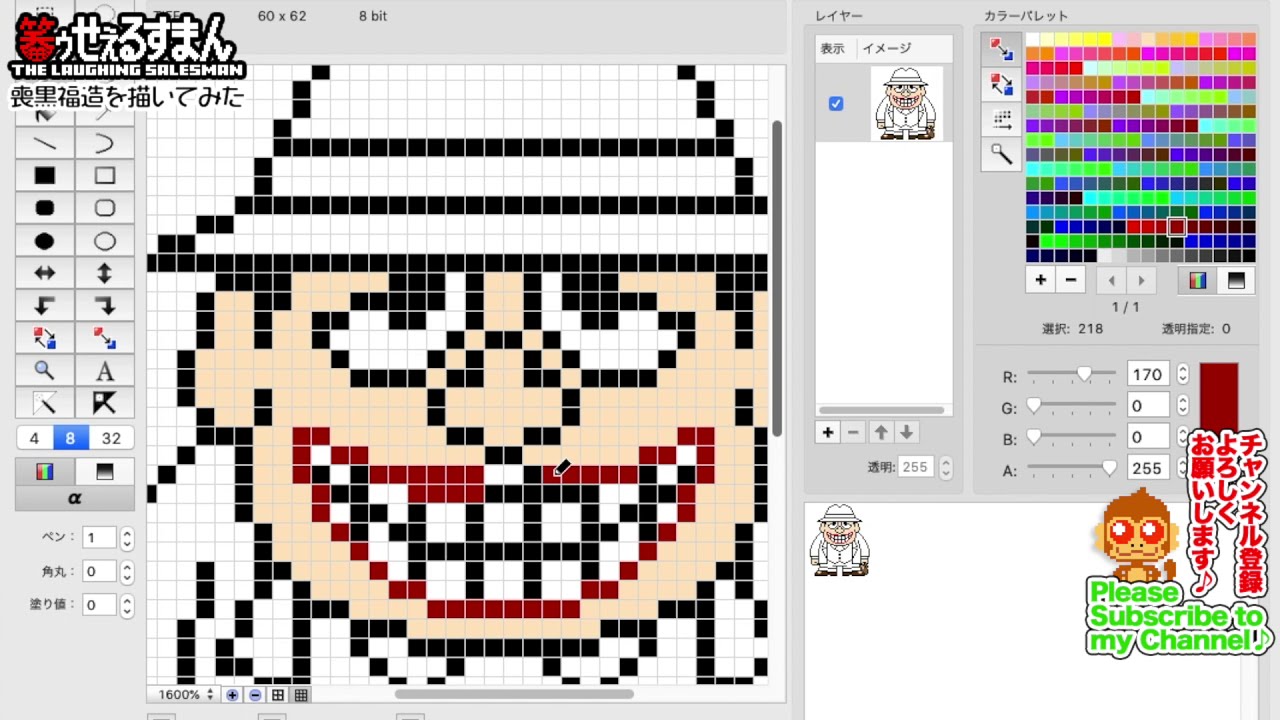The height and width of the screenshot is (720, 1280).
Task: Select the black-corner selection arrow tool
Action: click(x=105, y=403)
